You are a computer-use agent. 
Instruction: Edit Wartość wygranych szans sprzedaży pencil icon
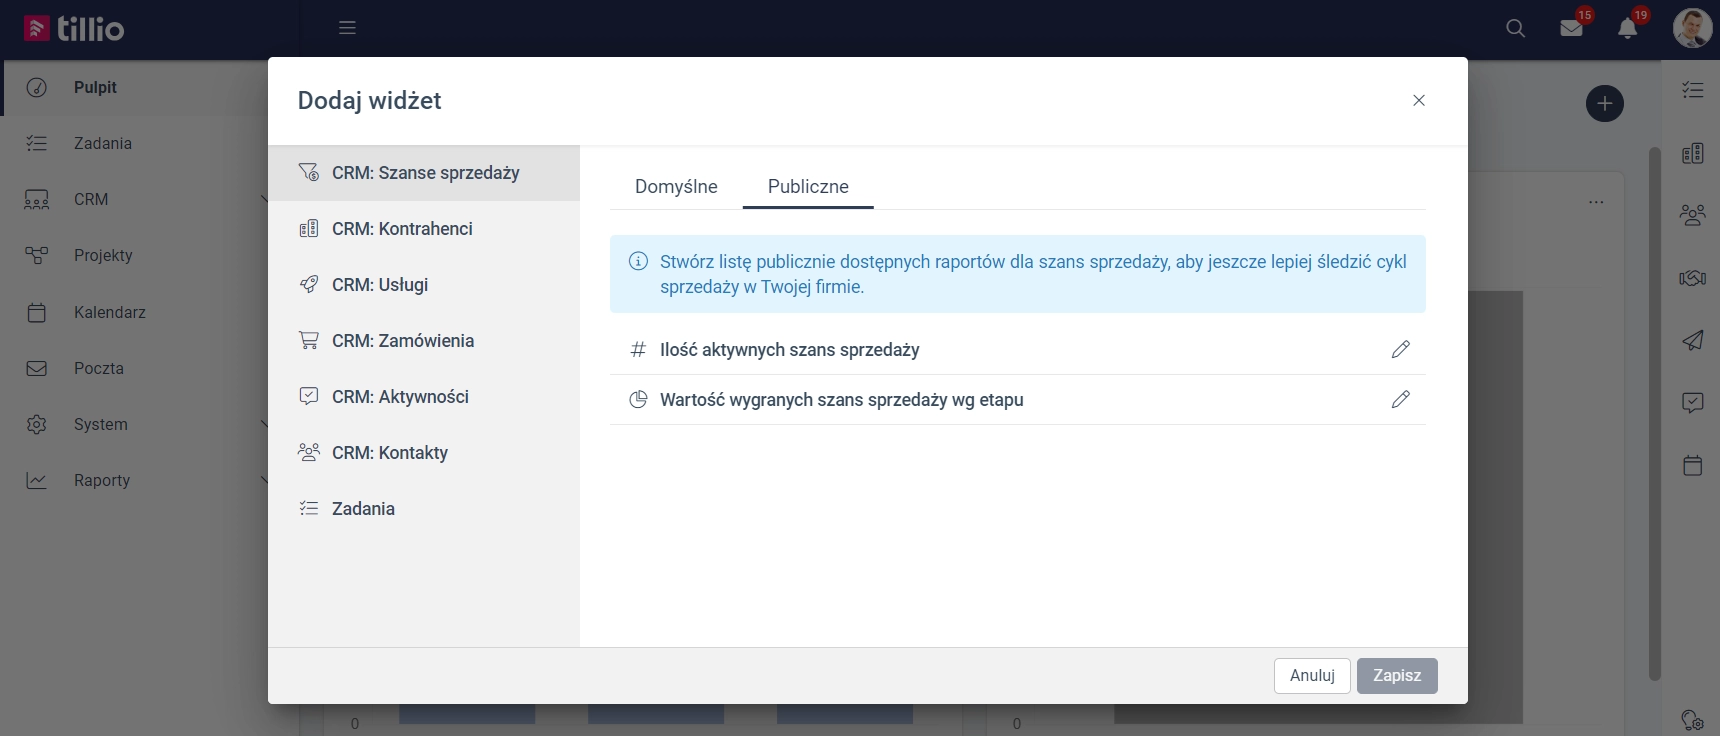tap(1400, 399)
